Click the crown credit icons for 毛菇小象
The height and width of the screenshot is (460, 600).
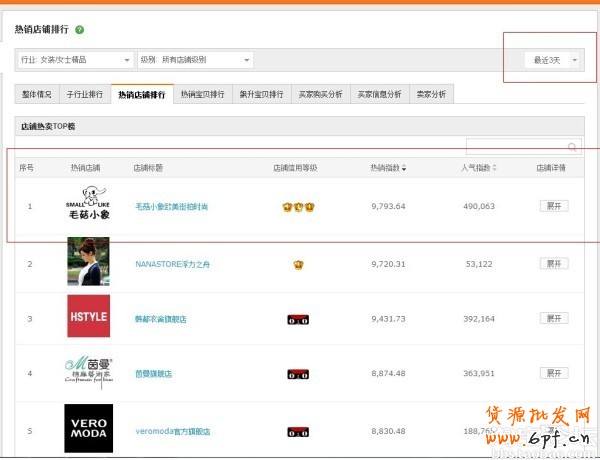298,207
